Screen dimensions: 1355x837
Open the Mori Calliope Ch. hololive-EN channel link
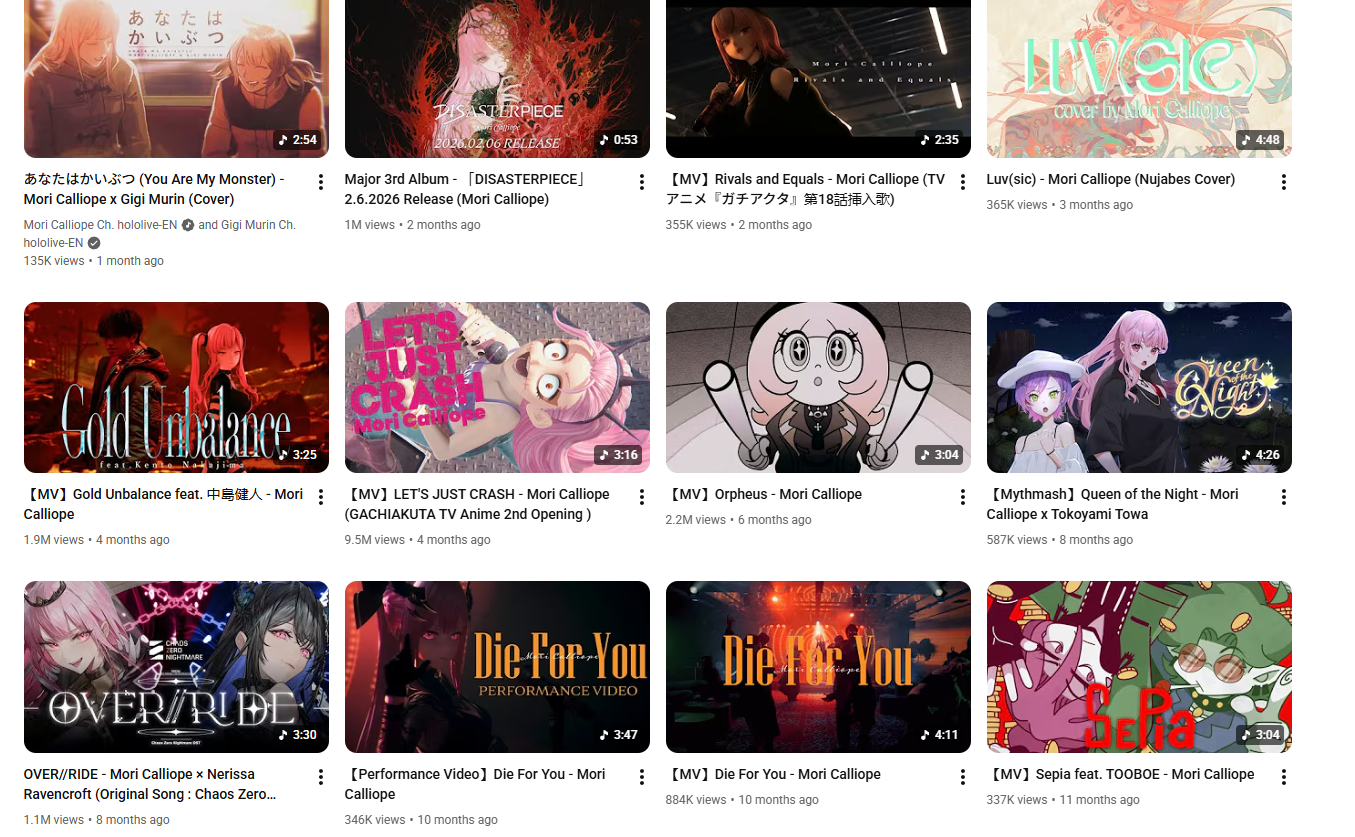tap(100, 225)
